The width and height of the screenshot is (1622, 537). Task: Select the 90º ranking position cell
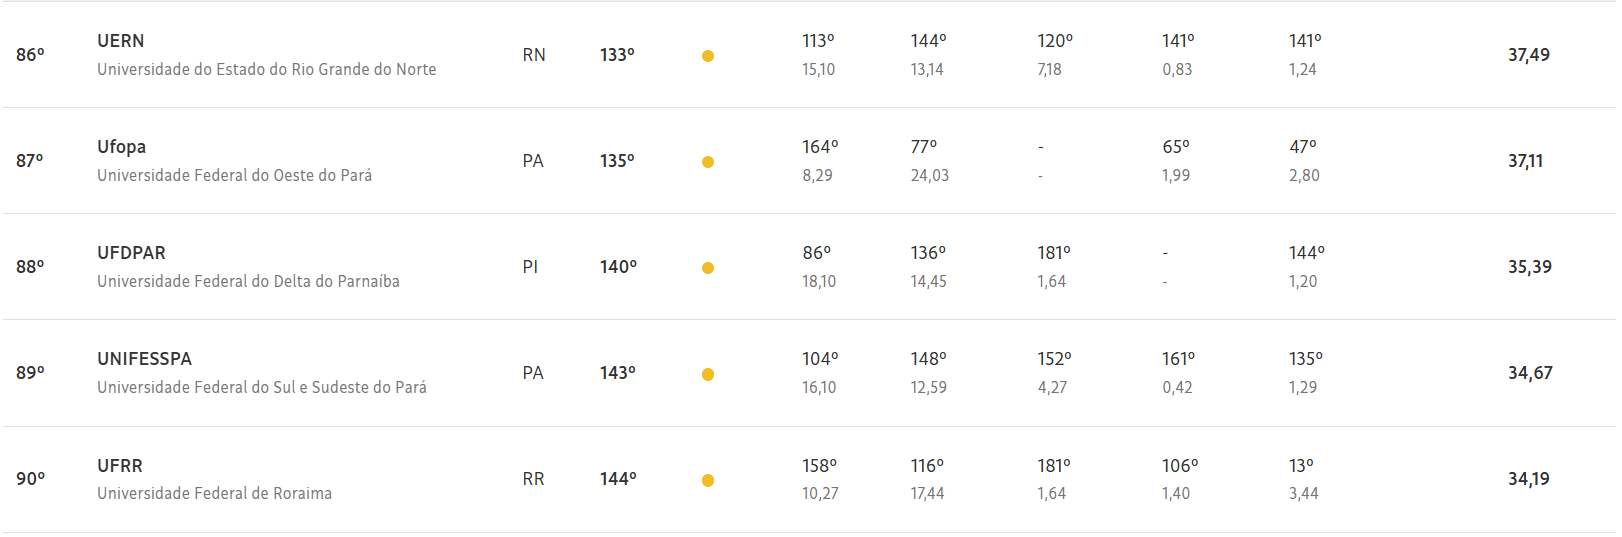tap(30, 479)
